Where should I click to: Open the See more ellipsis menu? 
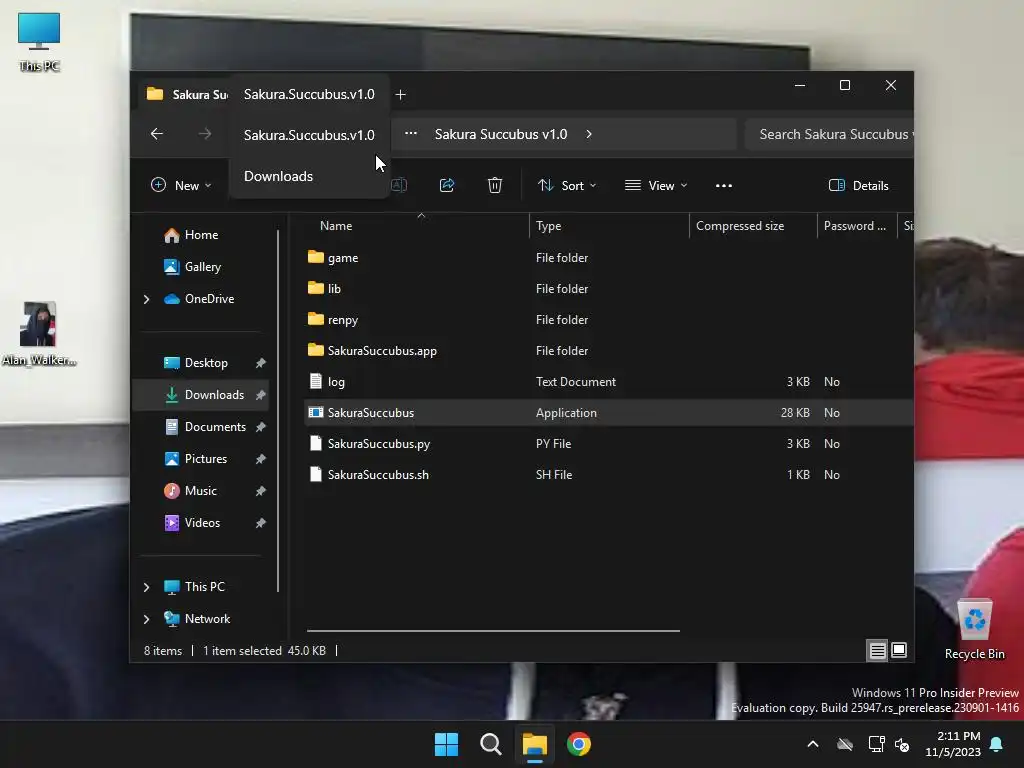point(724,185)
